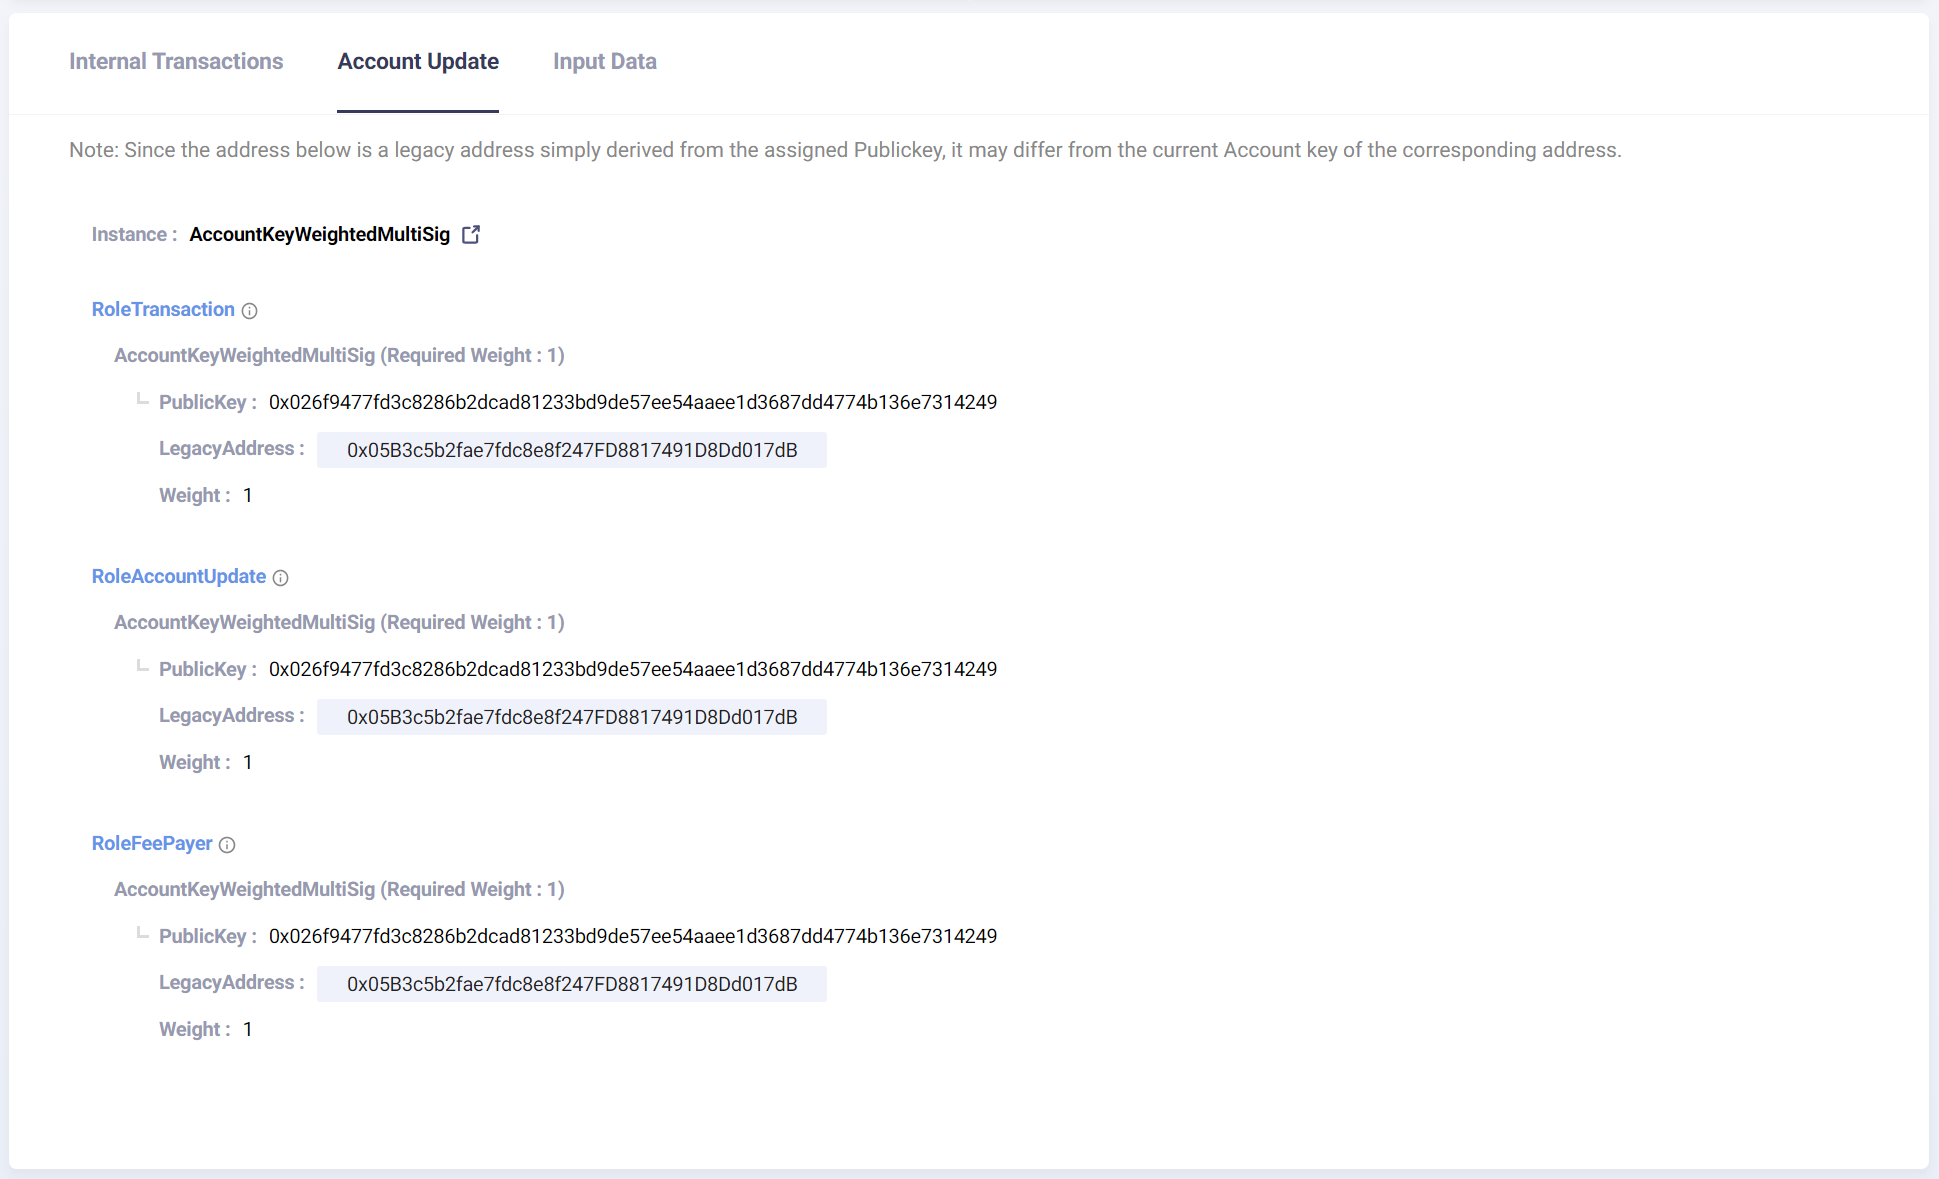
Task: Click the info icon beside RoleAccountUpdate
Action: pos(281,578)
